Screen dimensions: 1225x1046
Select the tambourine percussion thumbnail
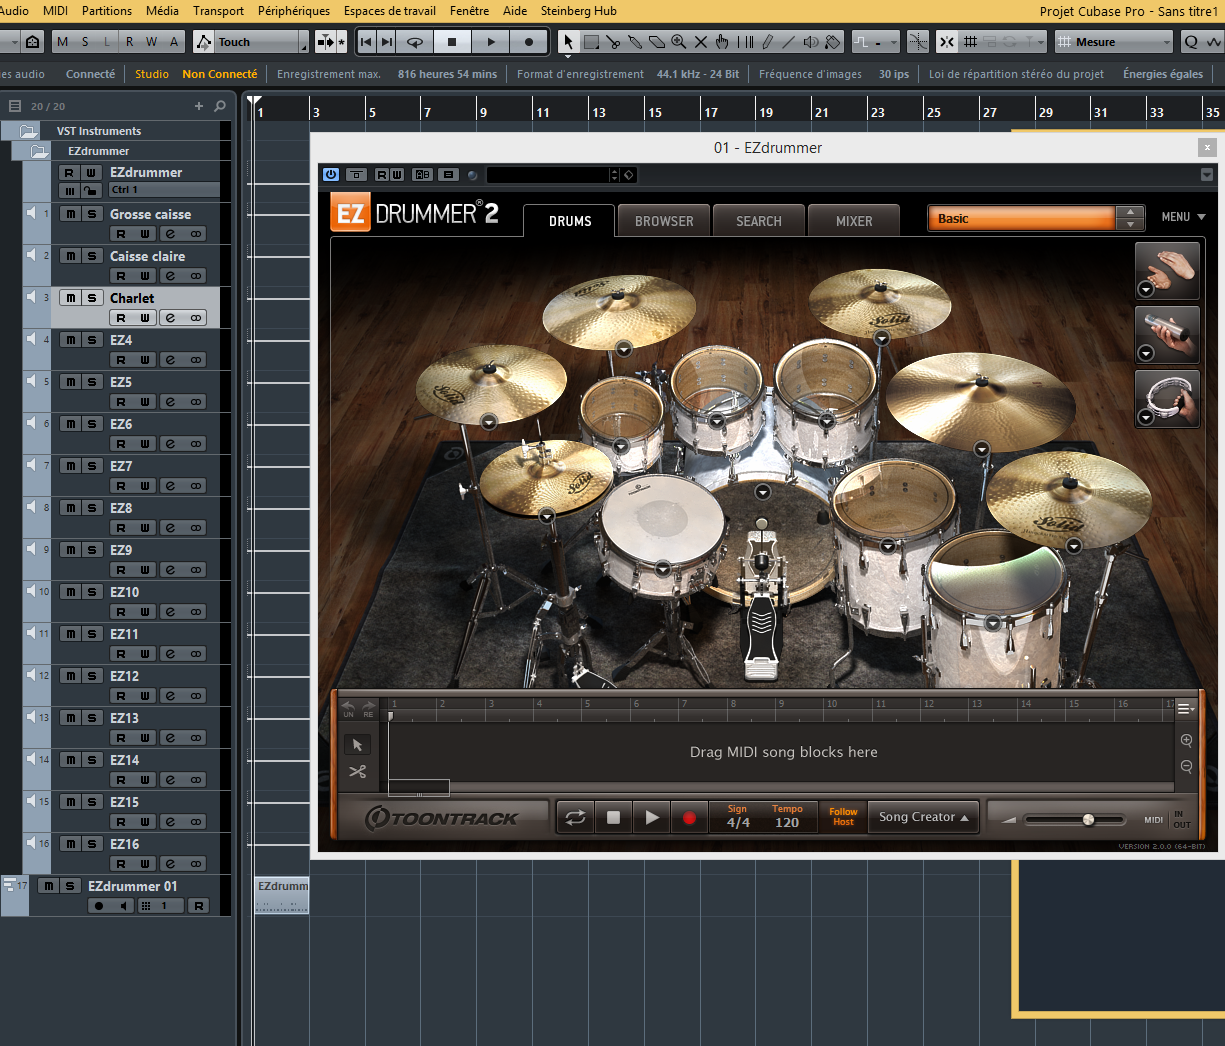[x=1167, y=398]
